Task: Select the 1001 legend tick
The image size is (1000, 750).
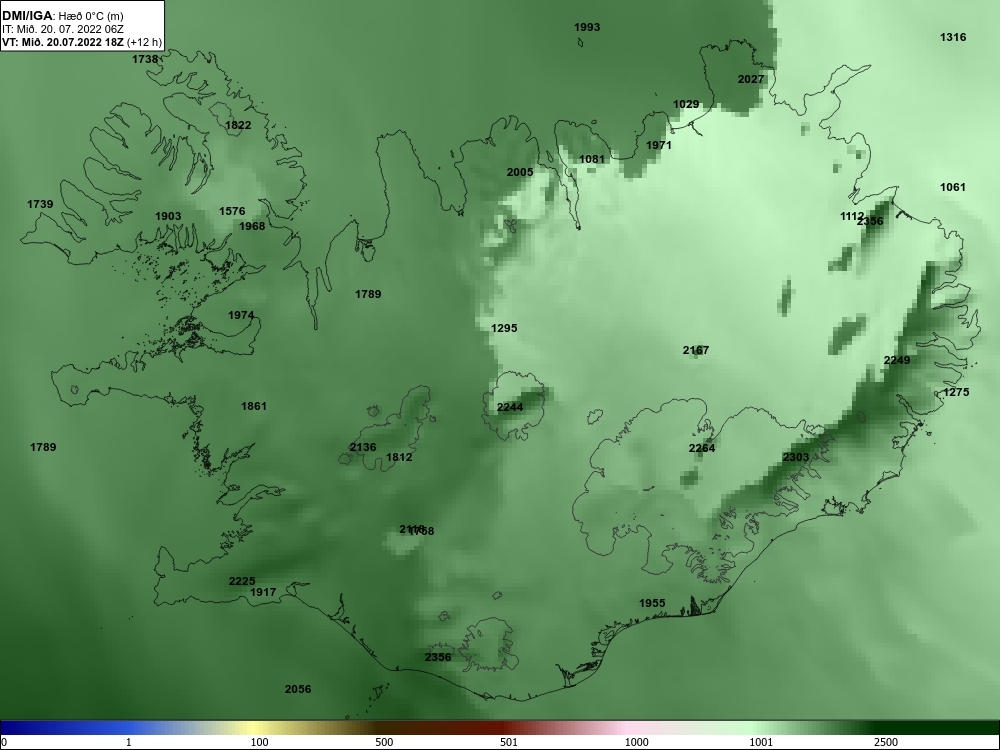Action: 761,742
